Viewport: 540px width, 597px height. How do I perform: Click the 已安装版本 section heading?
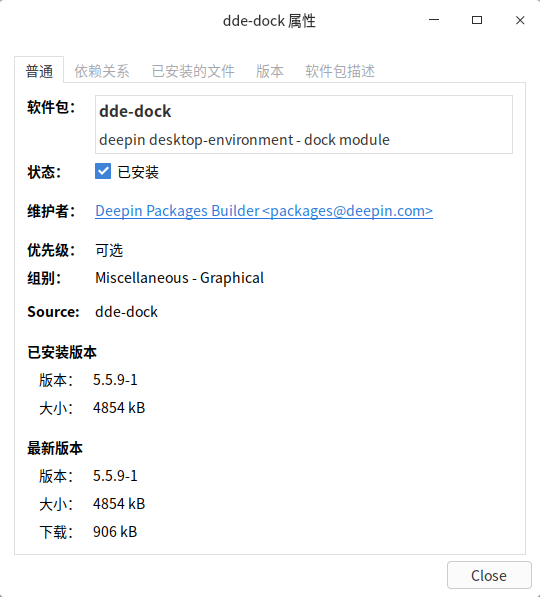(x=62, y=352)
